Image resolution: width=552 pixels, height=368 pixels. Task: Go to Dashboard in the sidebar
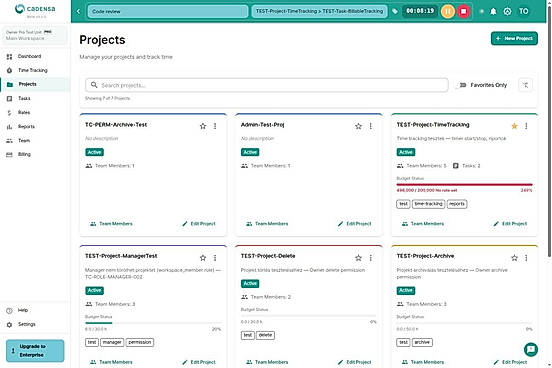[34, 56]
